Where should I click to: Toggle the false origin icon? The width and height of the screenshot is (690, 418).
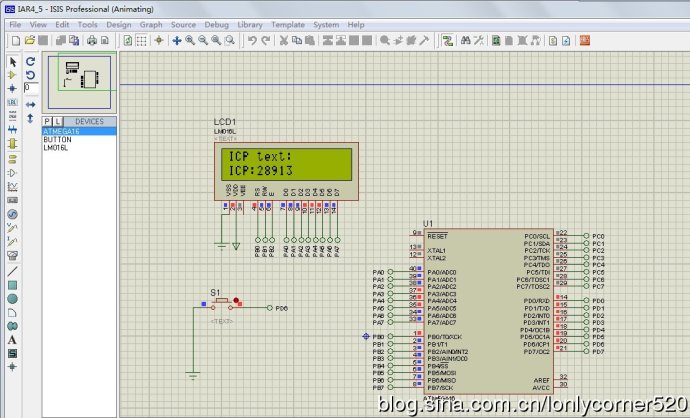pyautogui.click(x=159, y=41)
